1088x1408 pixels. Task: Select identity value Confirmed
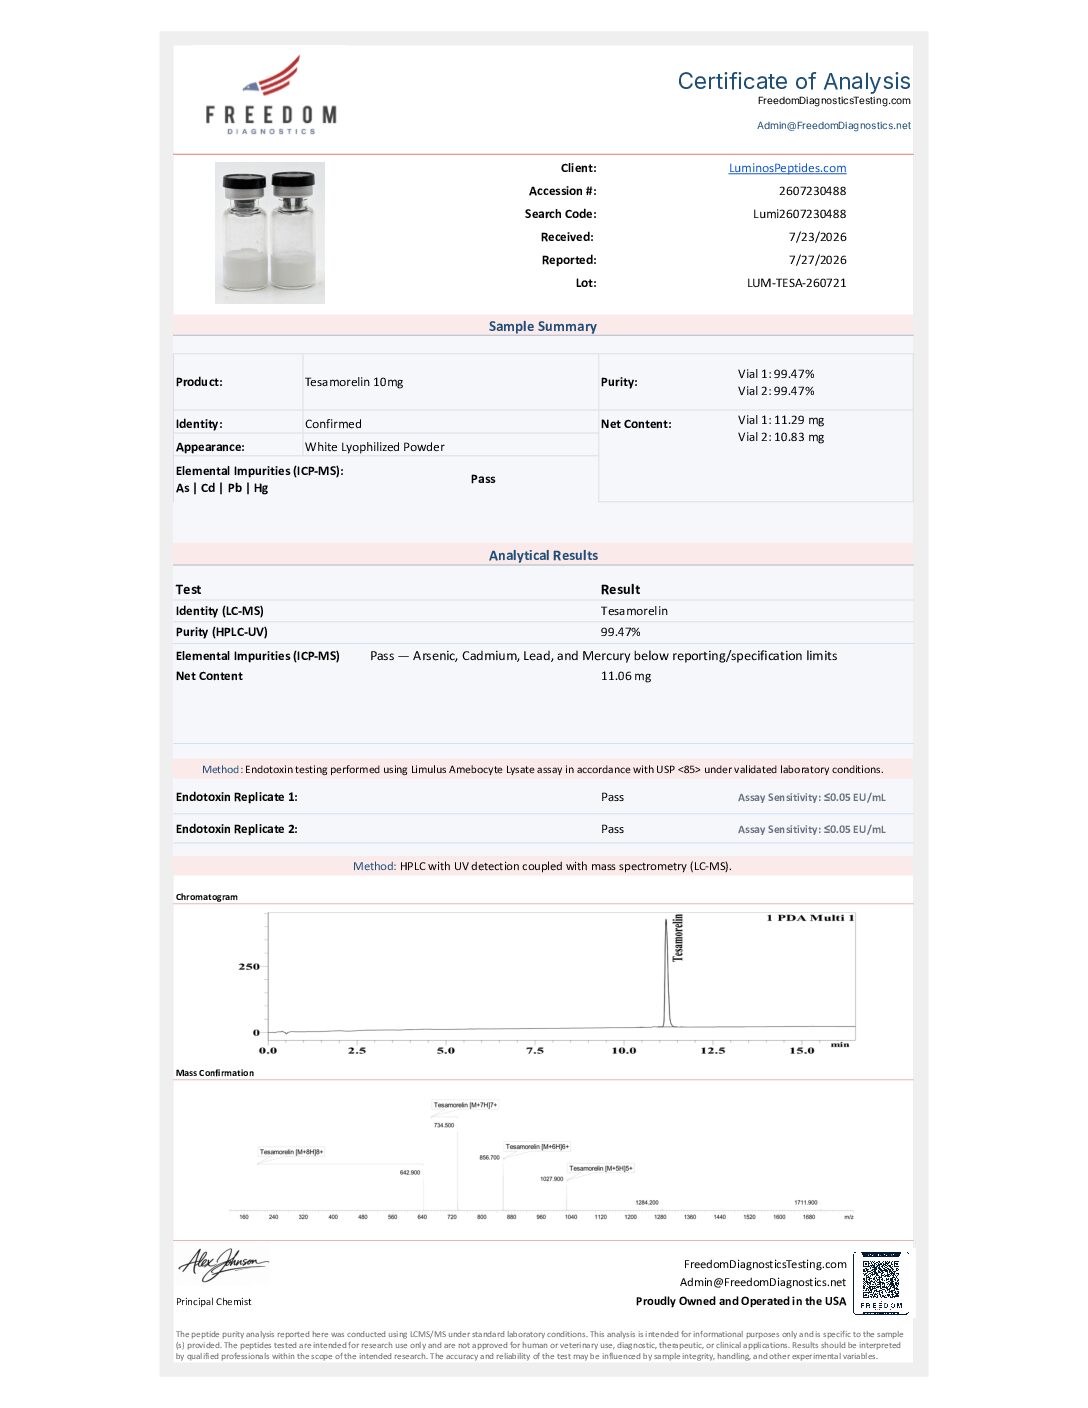pyautogui.click(x=333, y=424)
